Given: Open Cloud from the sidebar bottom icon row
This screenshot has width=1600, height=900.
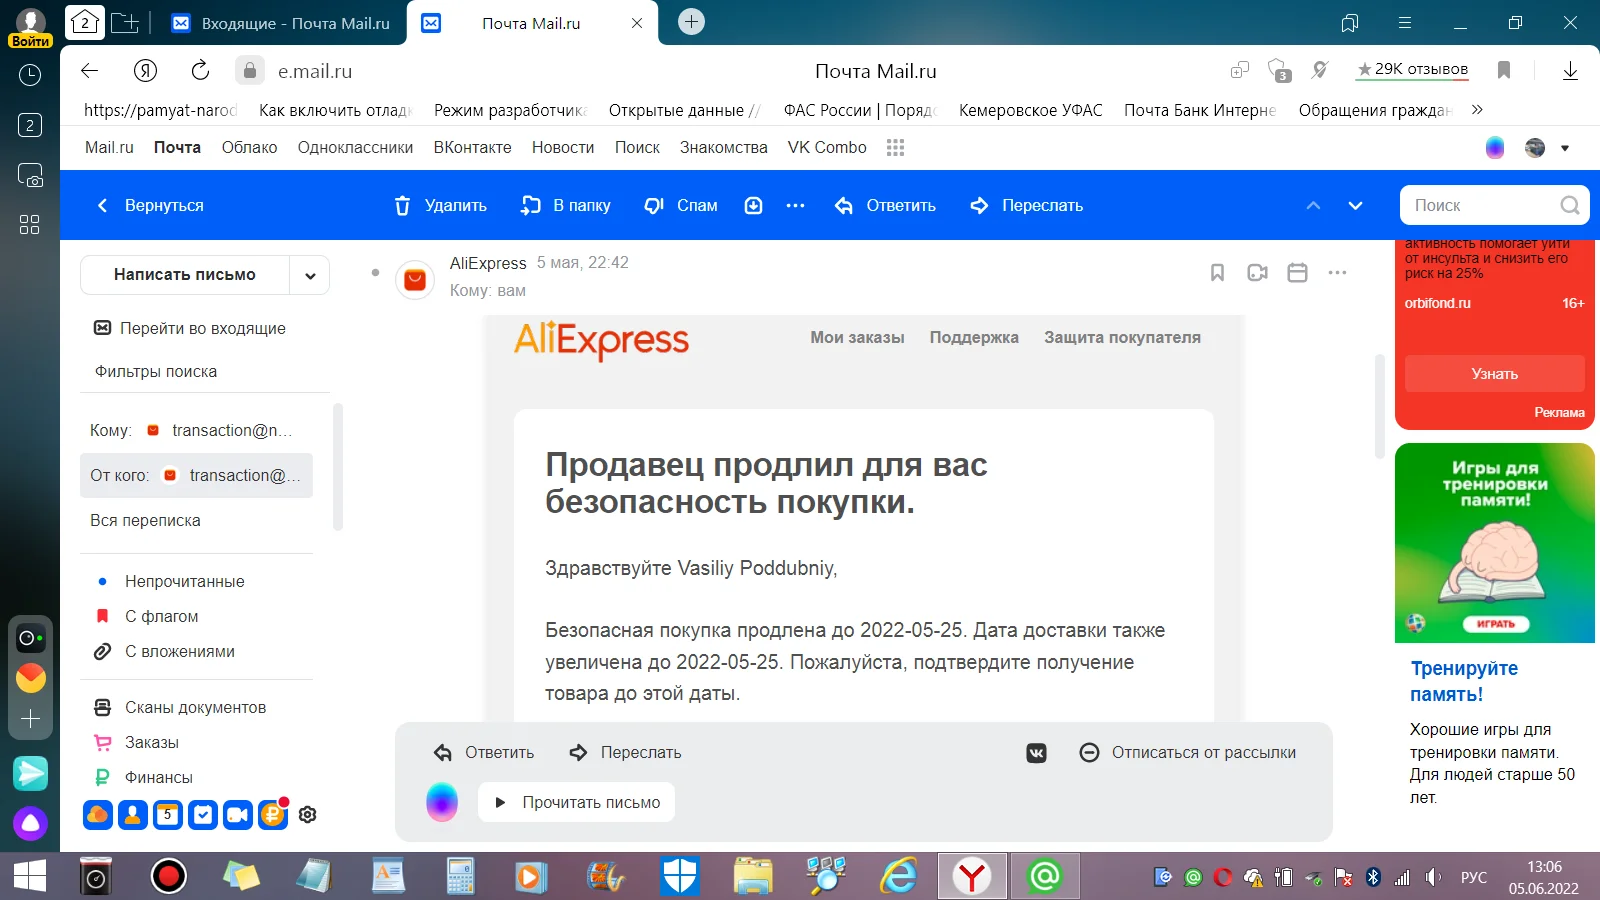Looking at the screenshot, I should click(x=98, y=815).
